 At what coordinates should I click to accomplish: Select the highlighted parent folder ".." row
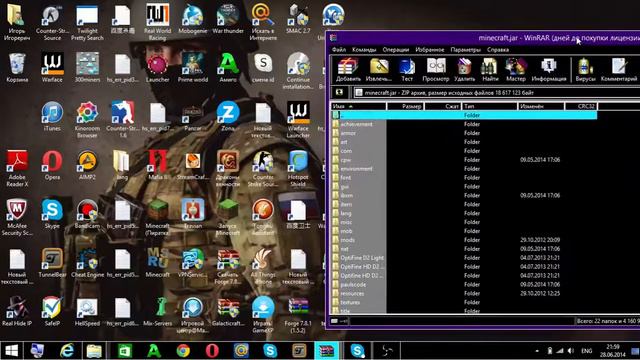[464, 115]
